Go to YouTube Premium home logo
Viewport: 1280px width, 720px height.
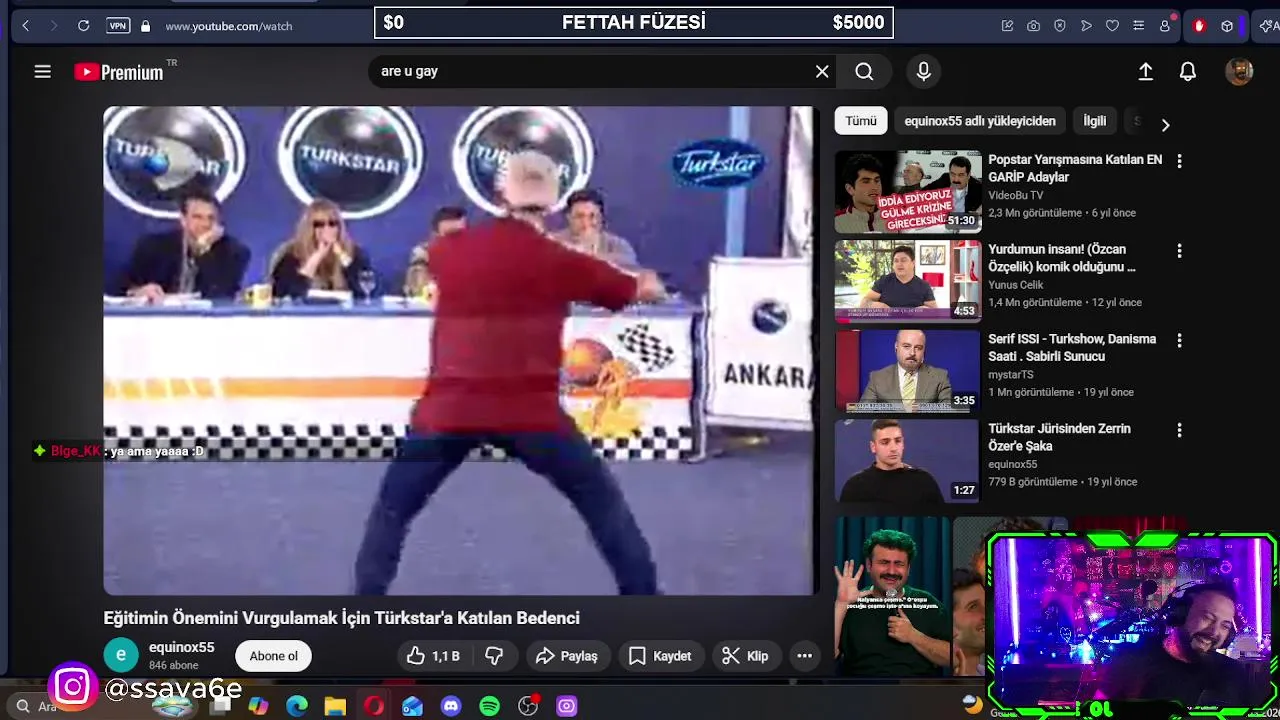pos(119,72)
